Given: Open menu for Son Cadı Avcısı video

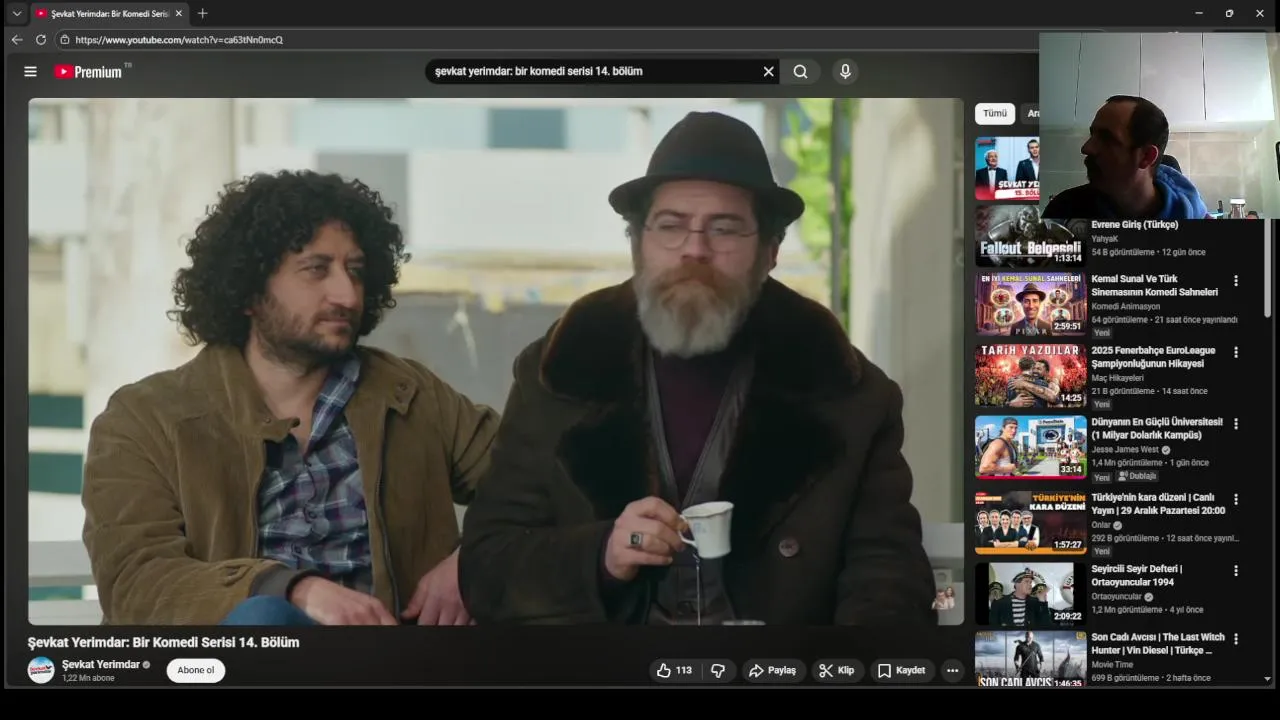Looking at the screenshot, I should point(1236,639).
